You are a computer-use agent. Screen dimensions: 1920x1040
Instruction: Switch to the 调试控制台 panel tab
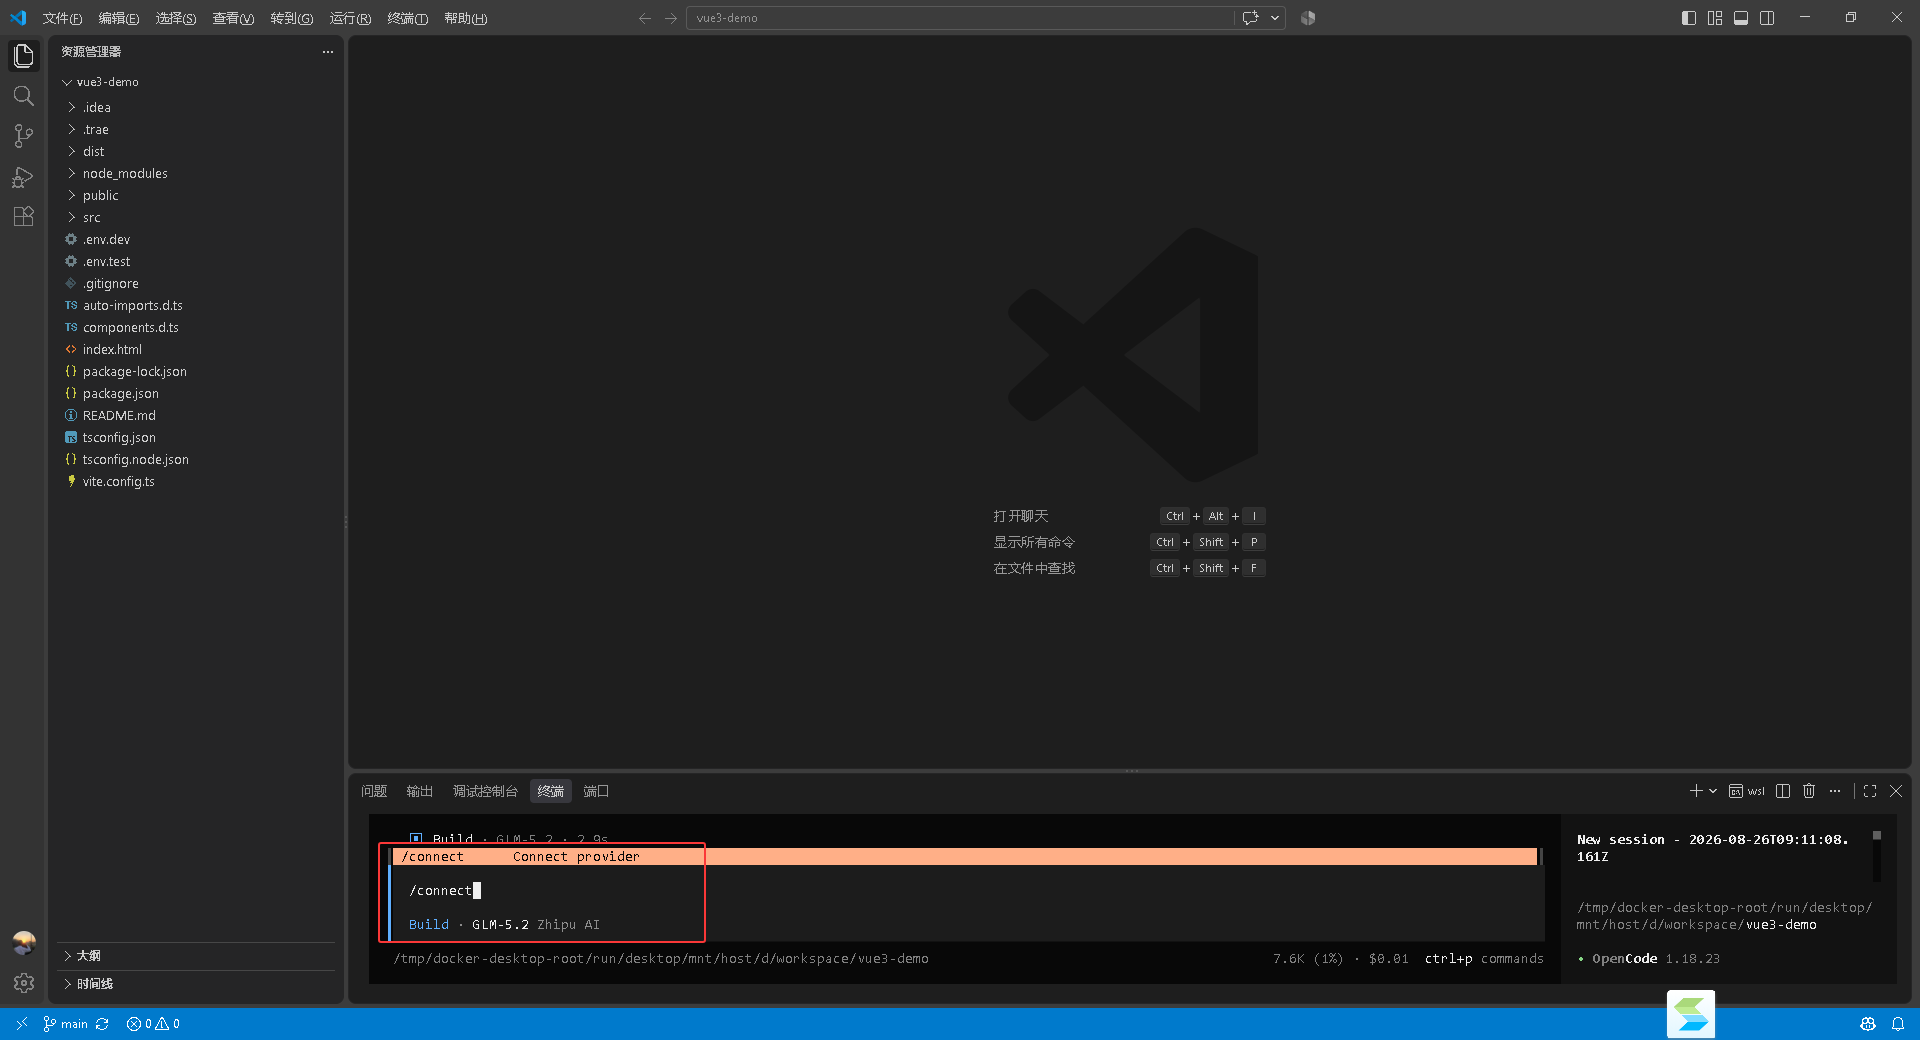(x=485, y=791)
